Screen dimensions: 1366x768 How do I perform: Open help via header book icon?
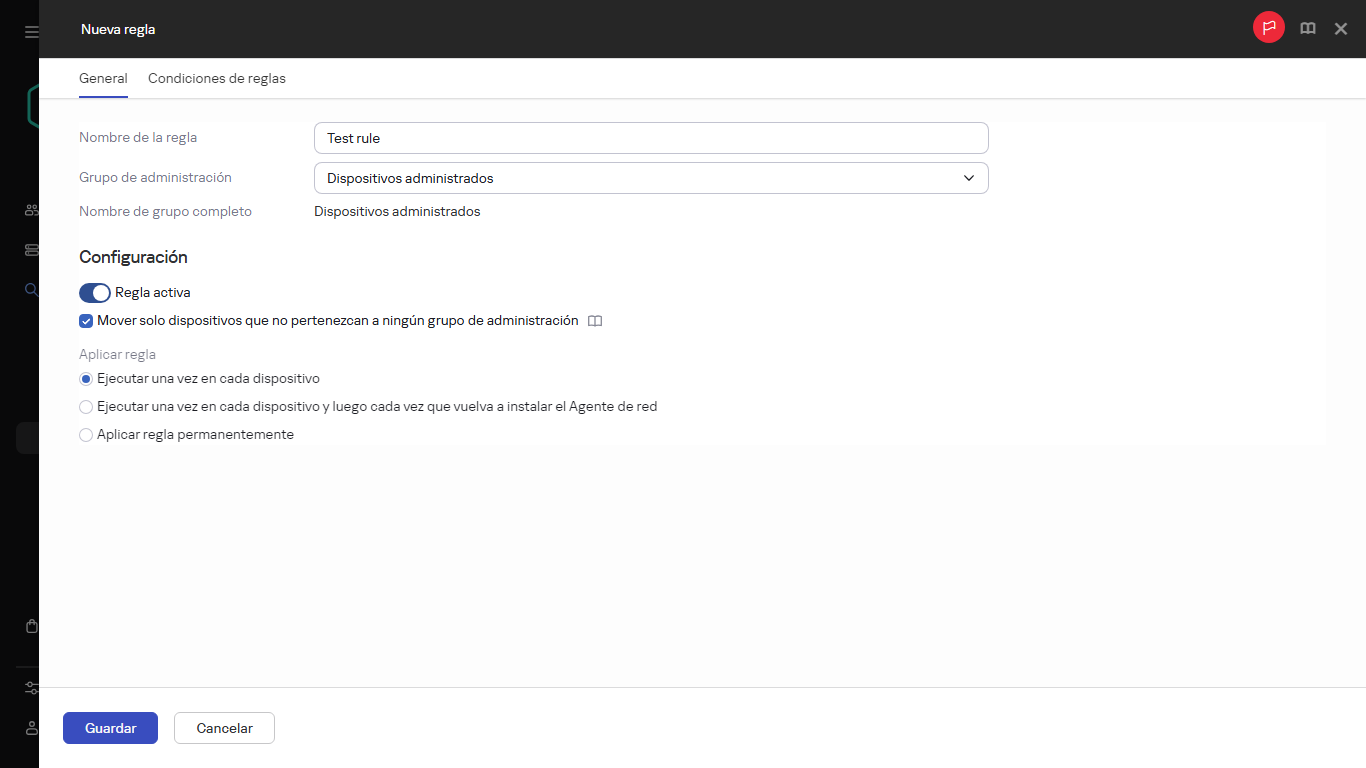coord(1307,29)
